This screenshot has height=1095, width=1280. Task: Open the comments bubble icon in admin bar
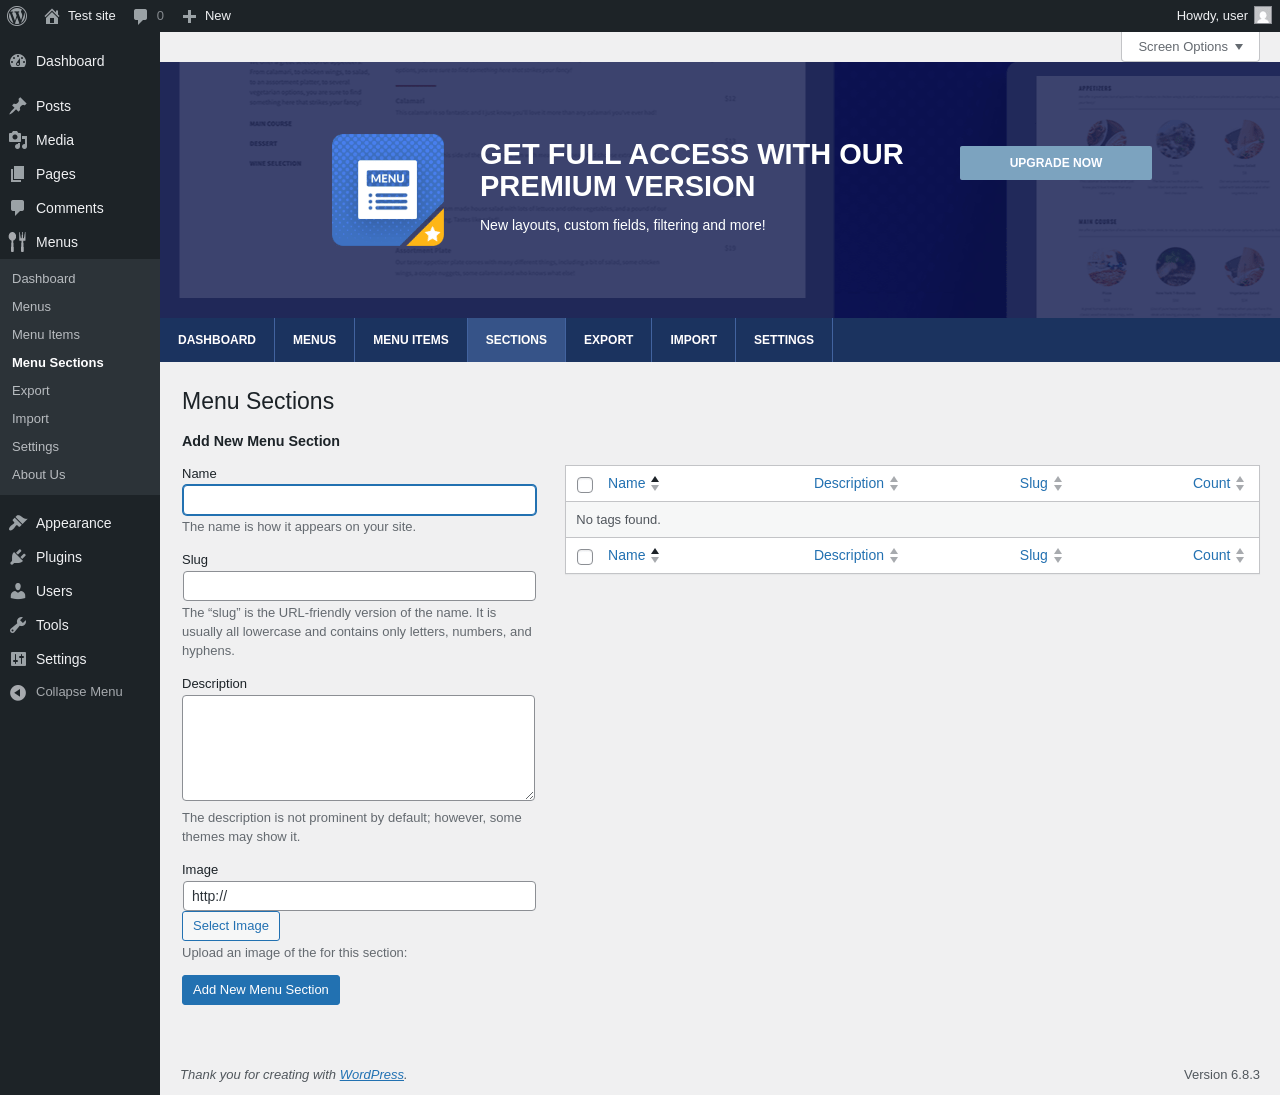[141, 16]
